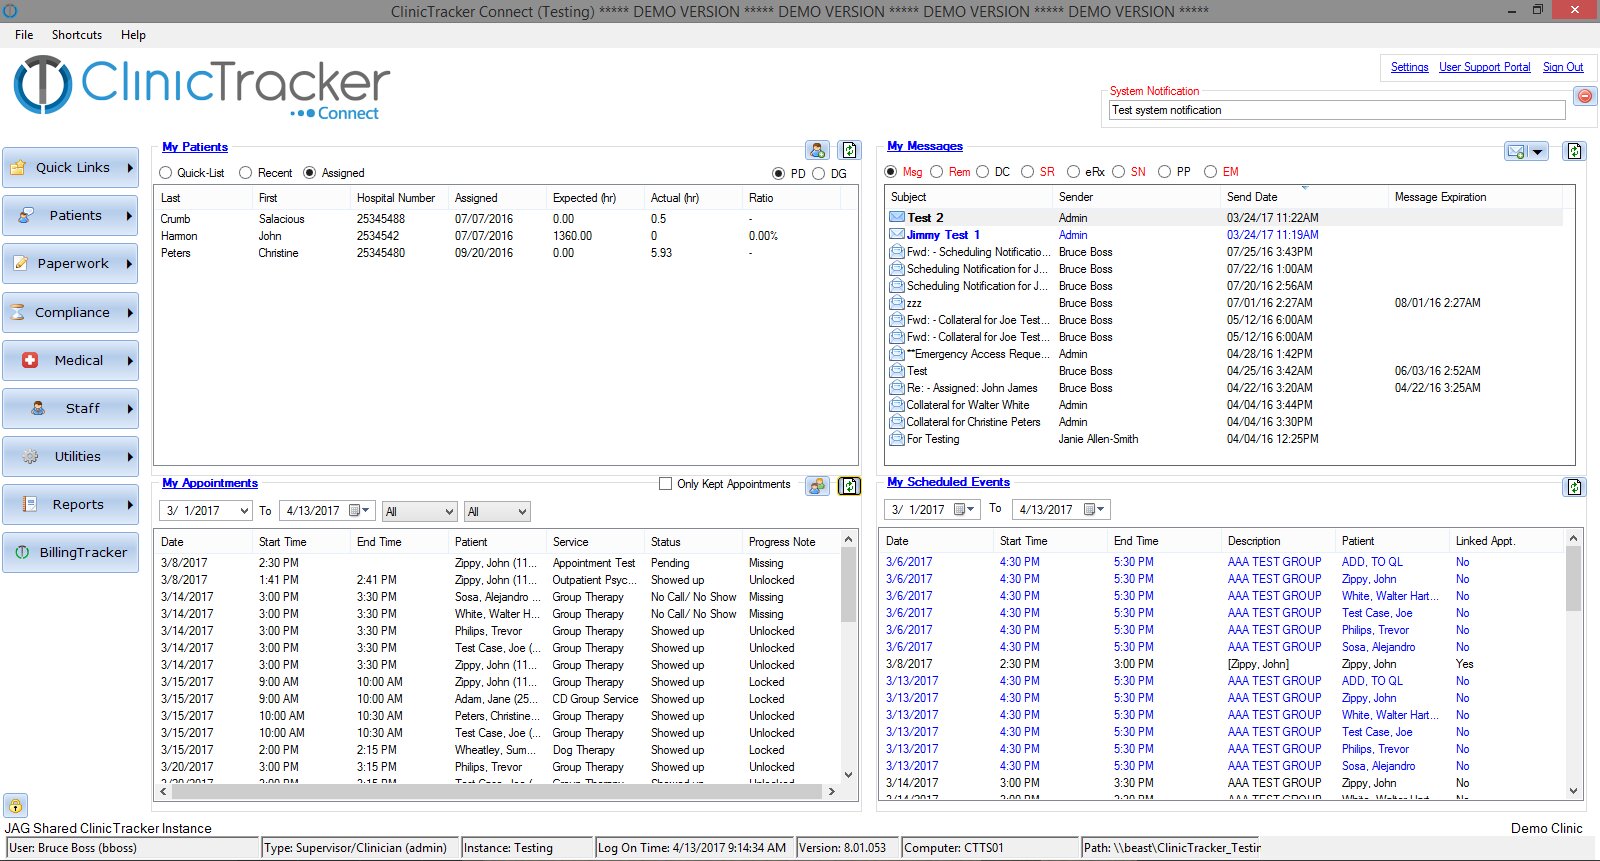
Task: Select the eRx message filter radio
Action: [x=1073, y=172]
